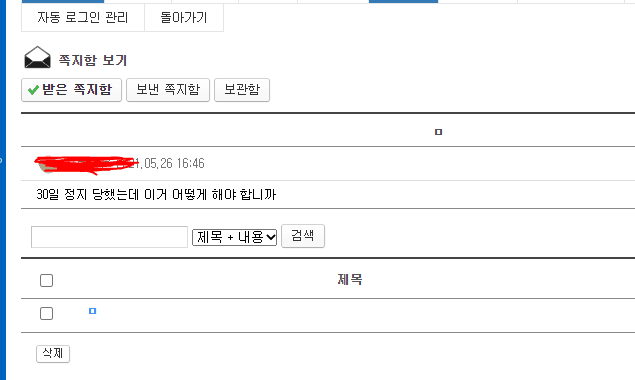Click the message text starting 30일 정지
The width and height of the screenshot is (635, 380).
(156, 194)
